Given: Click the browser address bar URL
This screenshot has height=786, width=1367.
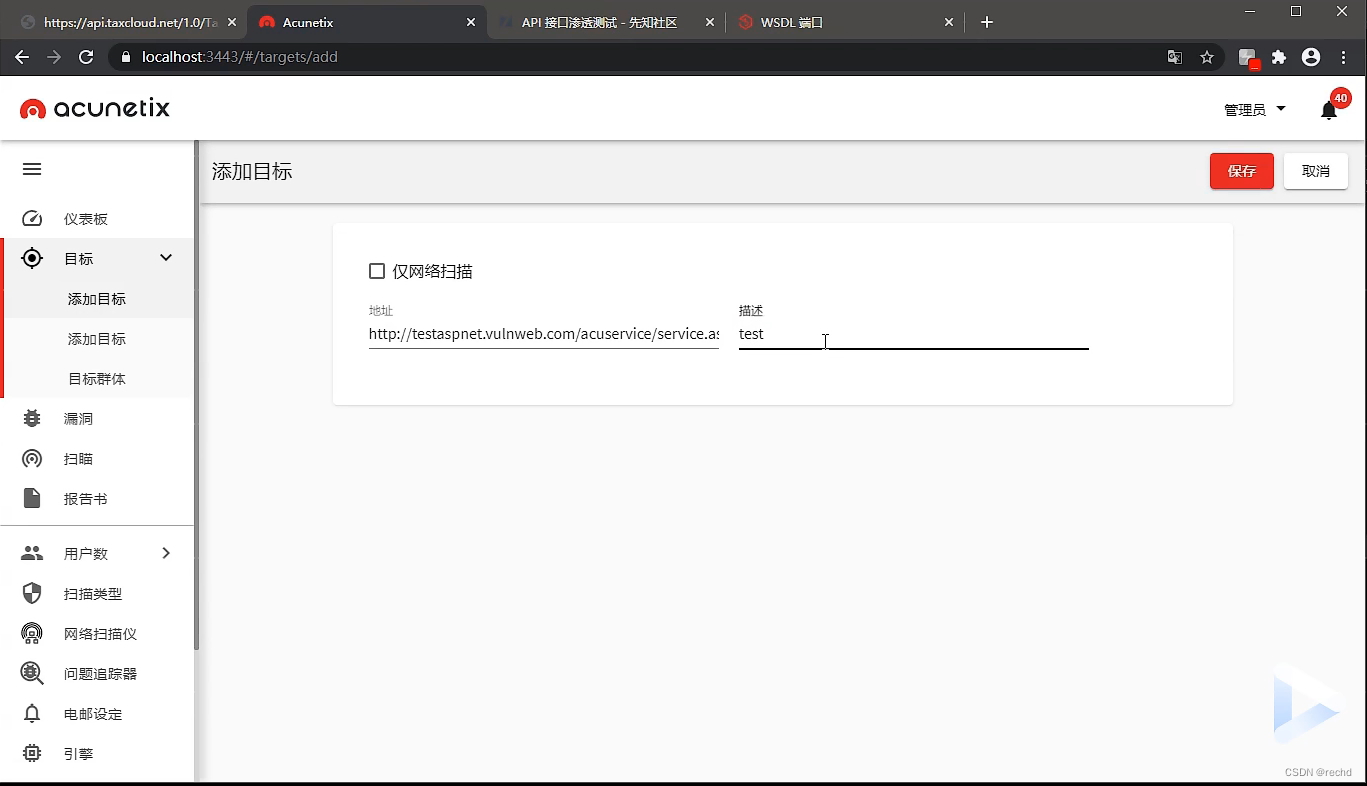Looking at the screenshot, I should [240, 57].
